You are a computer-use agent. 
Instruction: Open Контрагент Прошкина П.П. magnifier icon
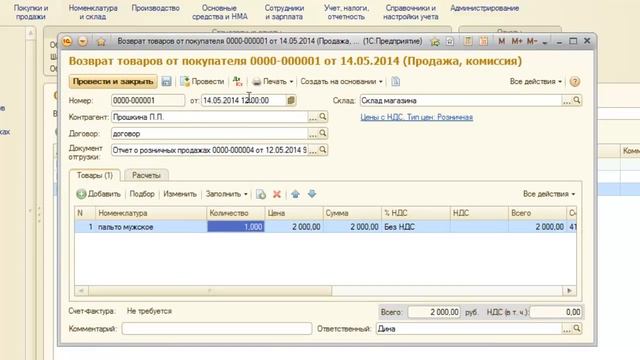[322, 117]
